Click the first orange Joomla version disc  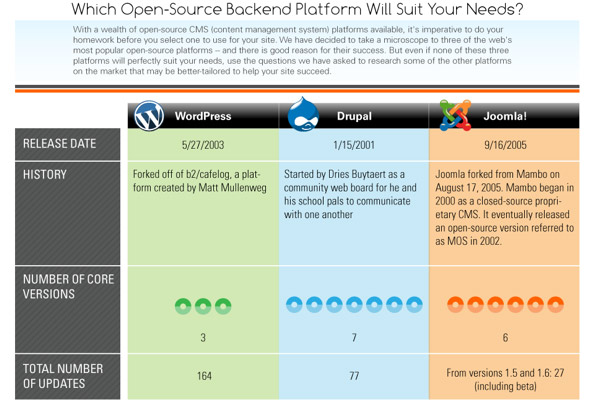[455, 304]
